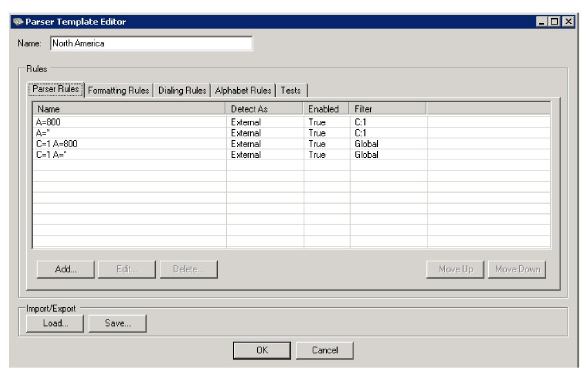This screenshot has width=582, height=379.
Task: Click into the Name input field
Action: [x=151, y=43]
